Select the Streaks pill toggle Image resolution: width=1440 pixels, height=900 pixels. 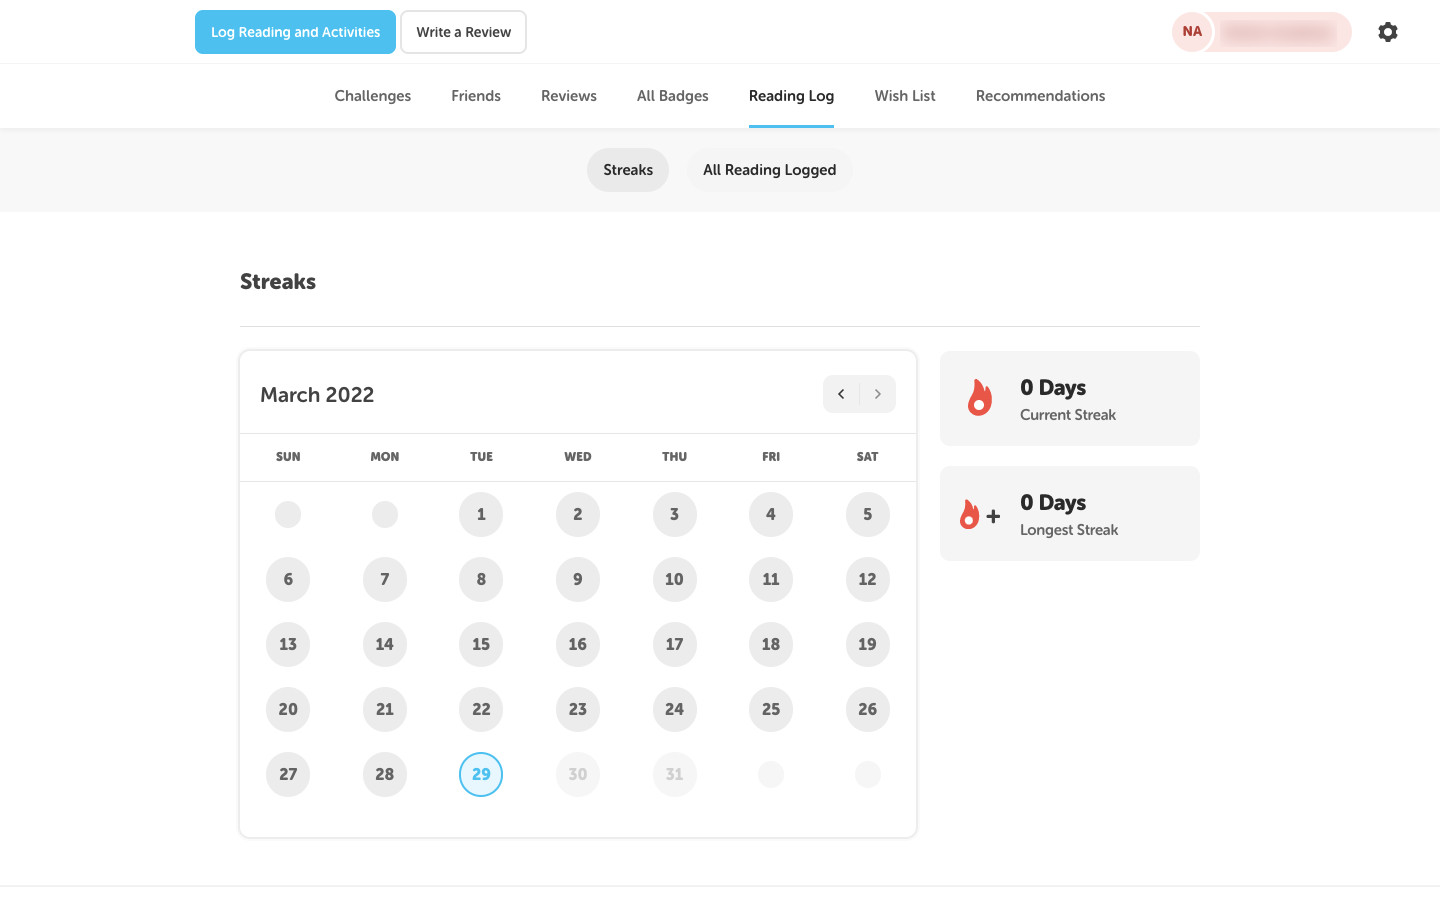628,170
